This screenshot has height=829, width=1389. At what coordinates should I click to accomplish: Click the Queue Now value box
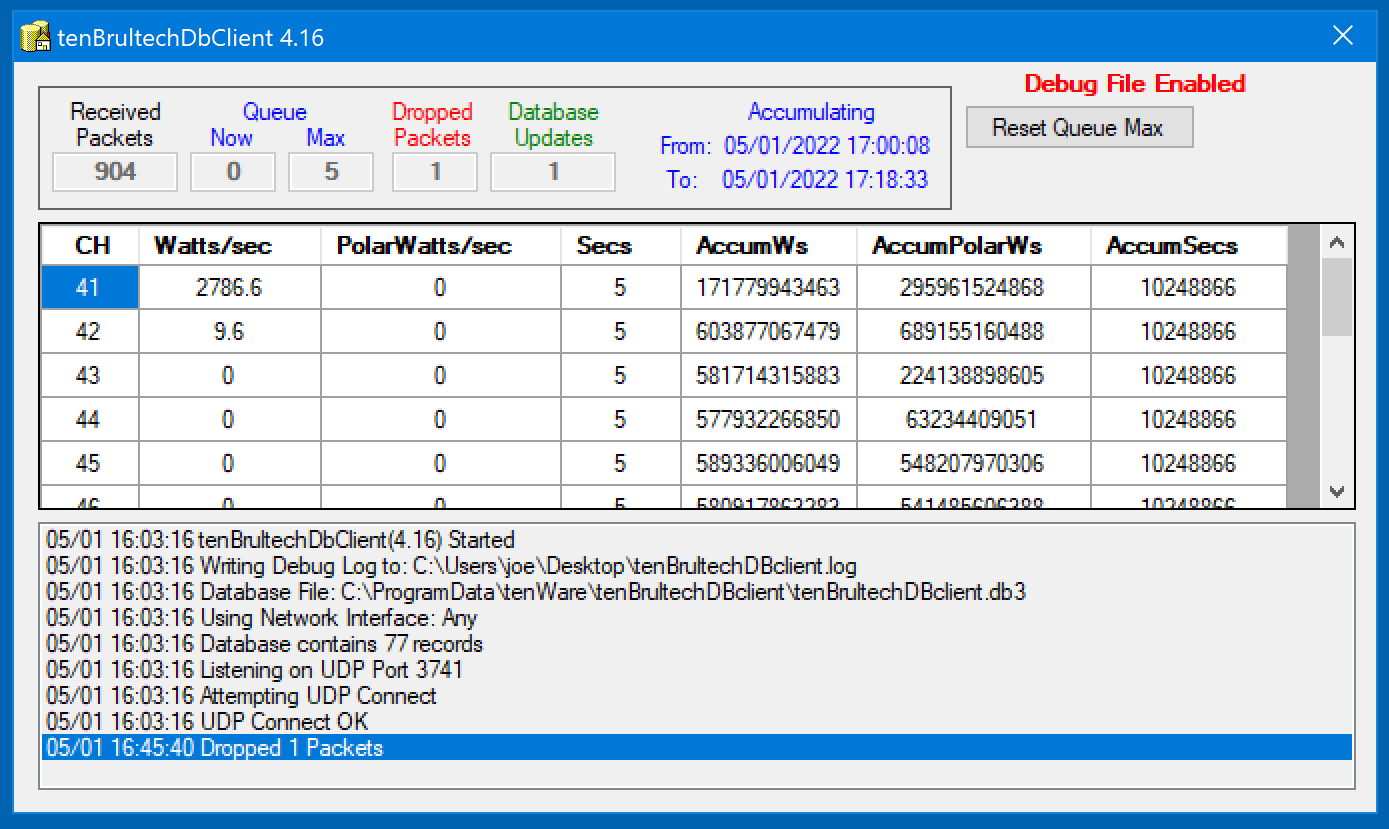coord(233,172)
